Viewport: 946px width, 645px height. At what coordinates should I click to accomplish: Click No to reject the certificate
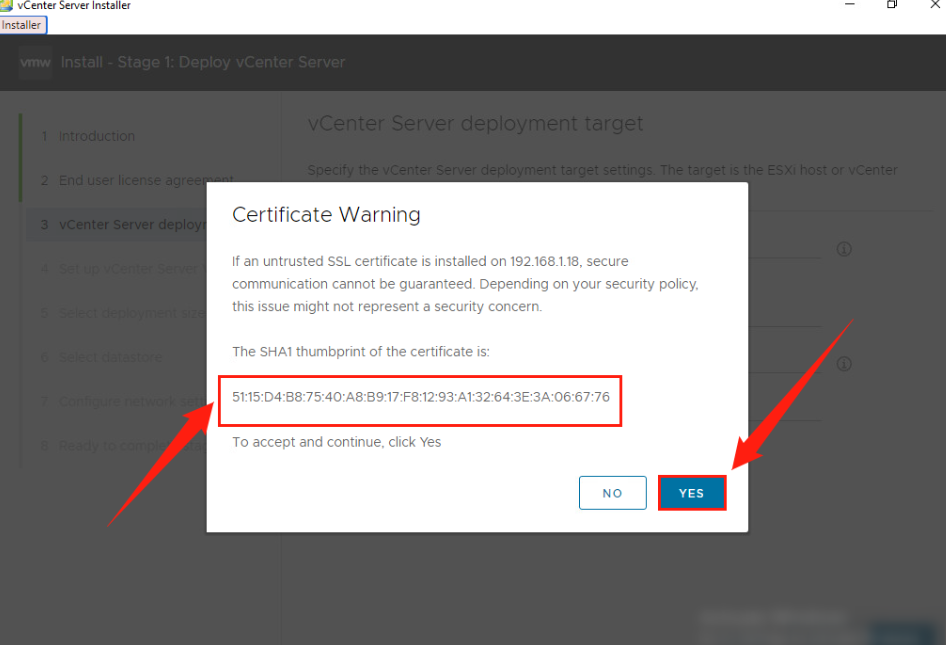coord(612,492)
